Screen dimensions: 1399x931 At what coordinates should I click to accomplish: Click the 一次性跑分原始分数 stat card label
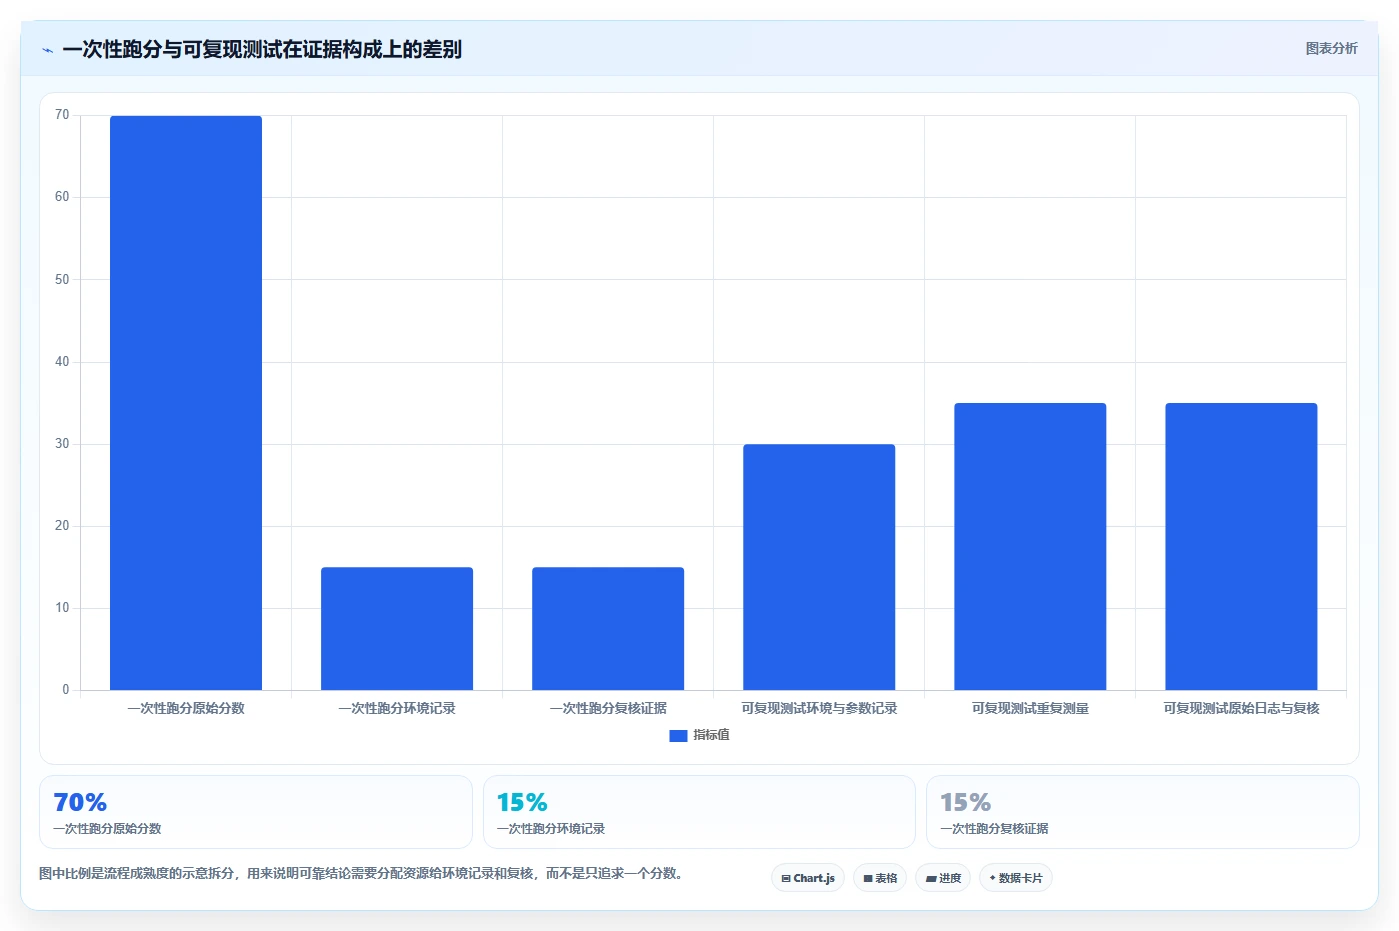point(107,829)
